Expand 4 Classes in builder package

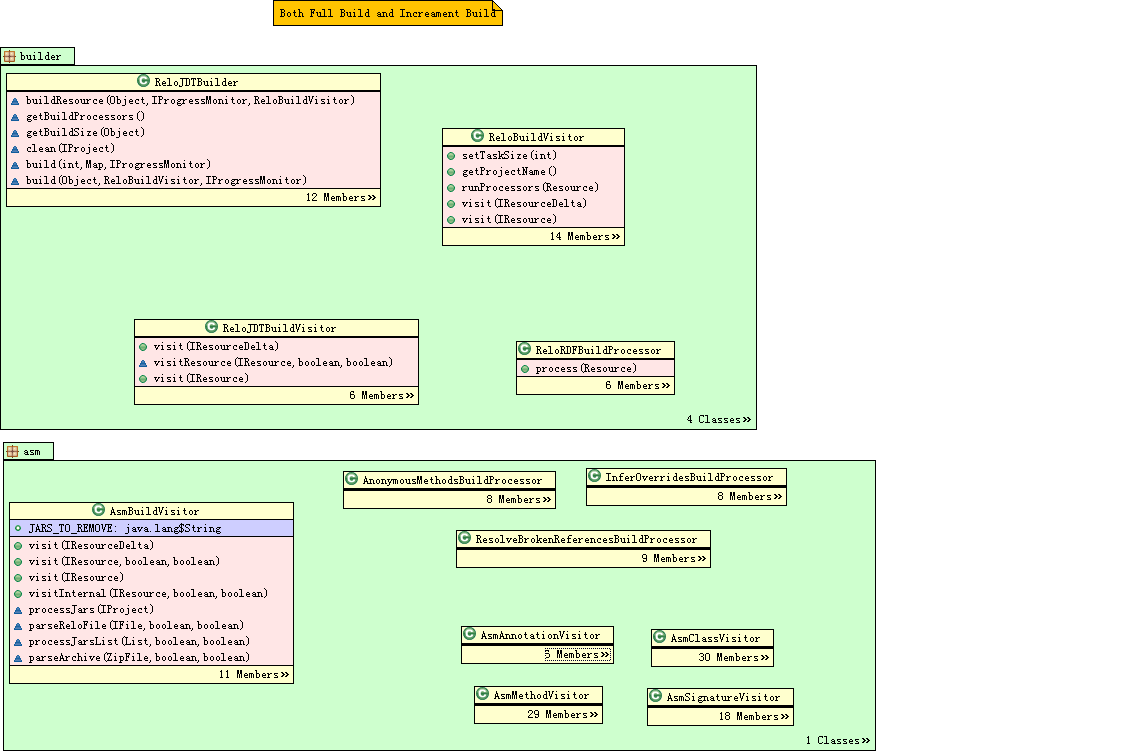click(719, 419)
